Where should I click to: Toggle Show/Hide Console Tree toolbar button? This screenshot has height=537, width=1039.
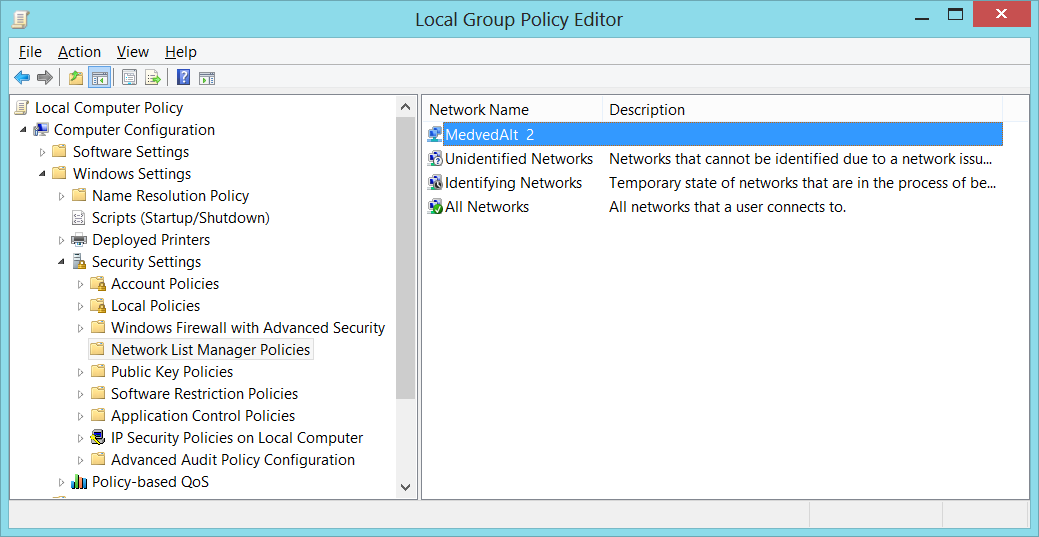point(100,78)
